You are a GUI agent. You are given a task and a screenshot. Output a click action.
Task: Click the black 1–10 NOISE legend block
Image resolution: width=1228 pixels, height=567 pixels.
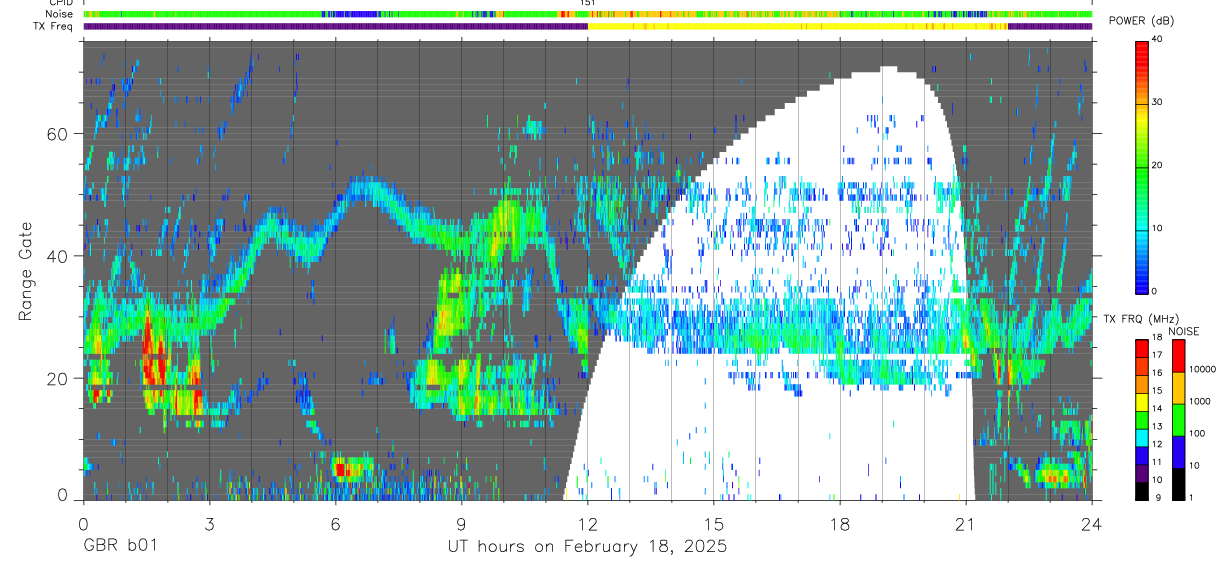(1179, 484)
